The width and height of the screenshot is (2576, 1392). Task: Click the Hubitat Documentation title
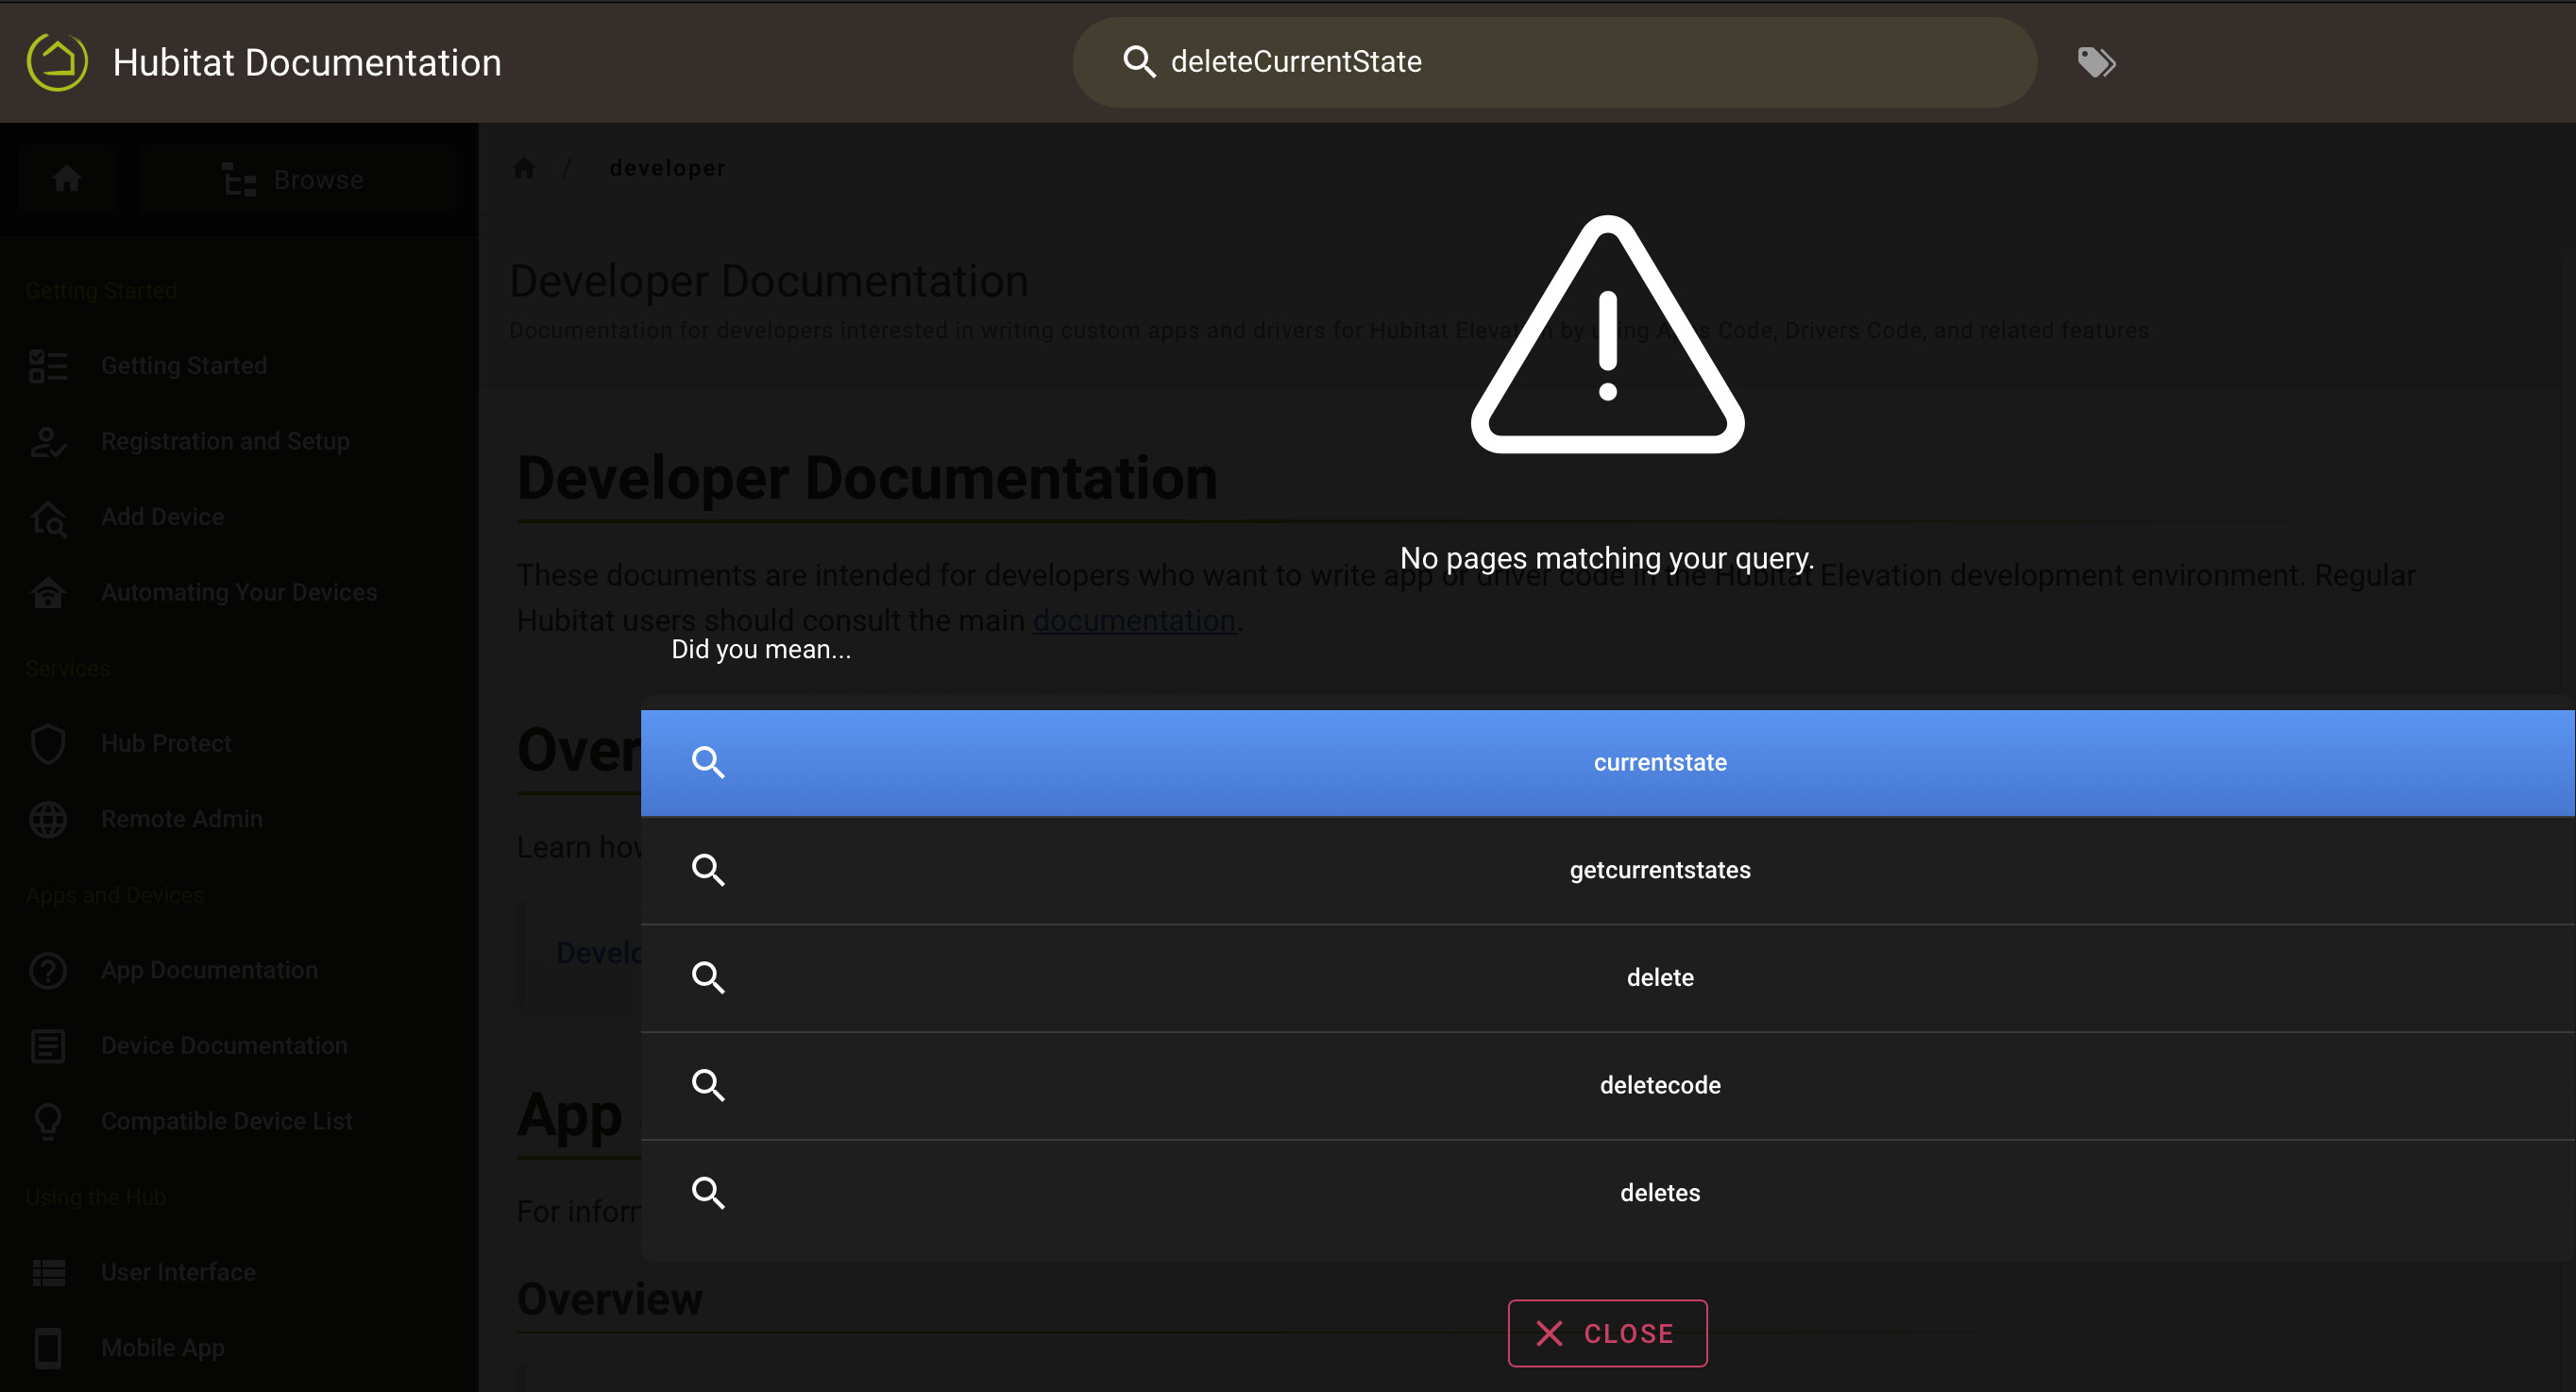coord(307,62)
